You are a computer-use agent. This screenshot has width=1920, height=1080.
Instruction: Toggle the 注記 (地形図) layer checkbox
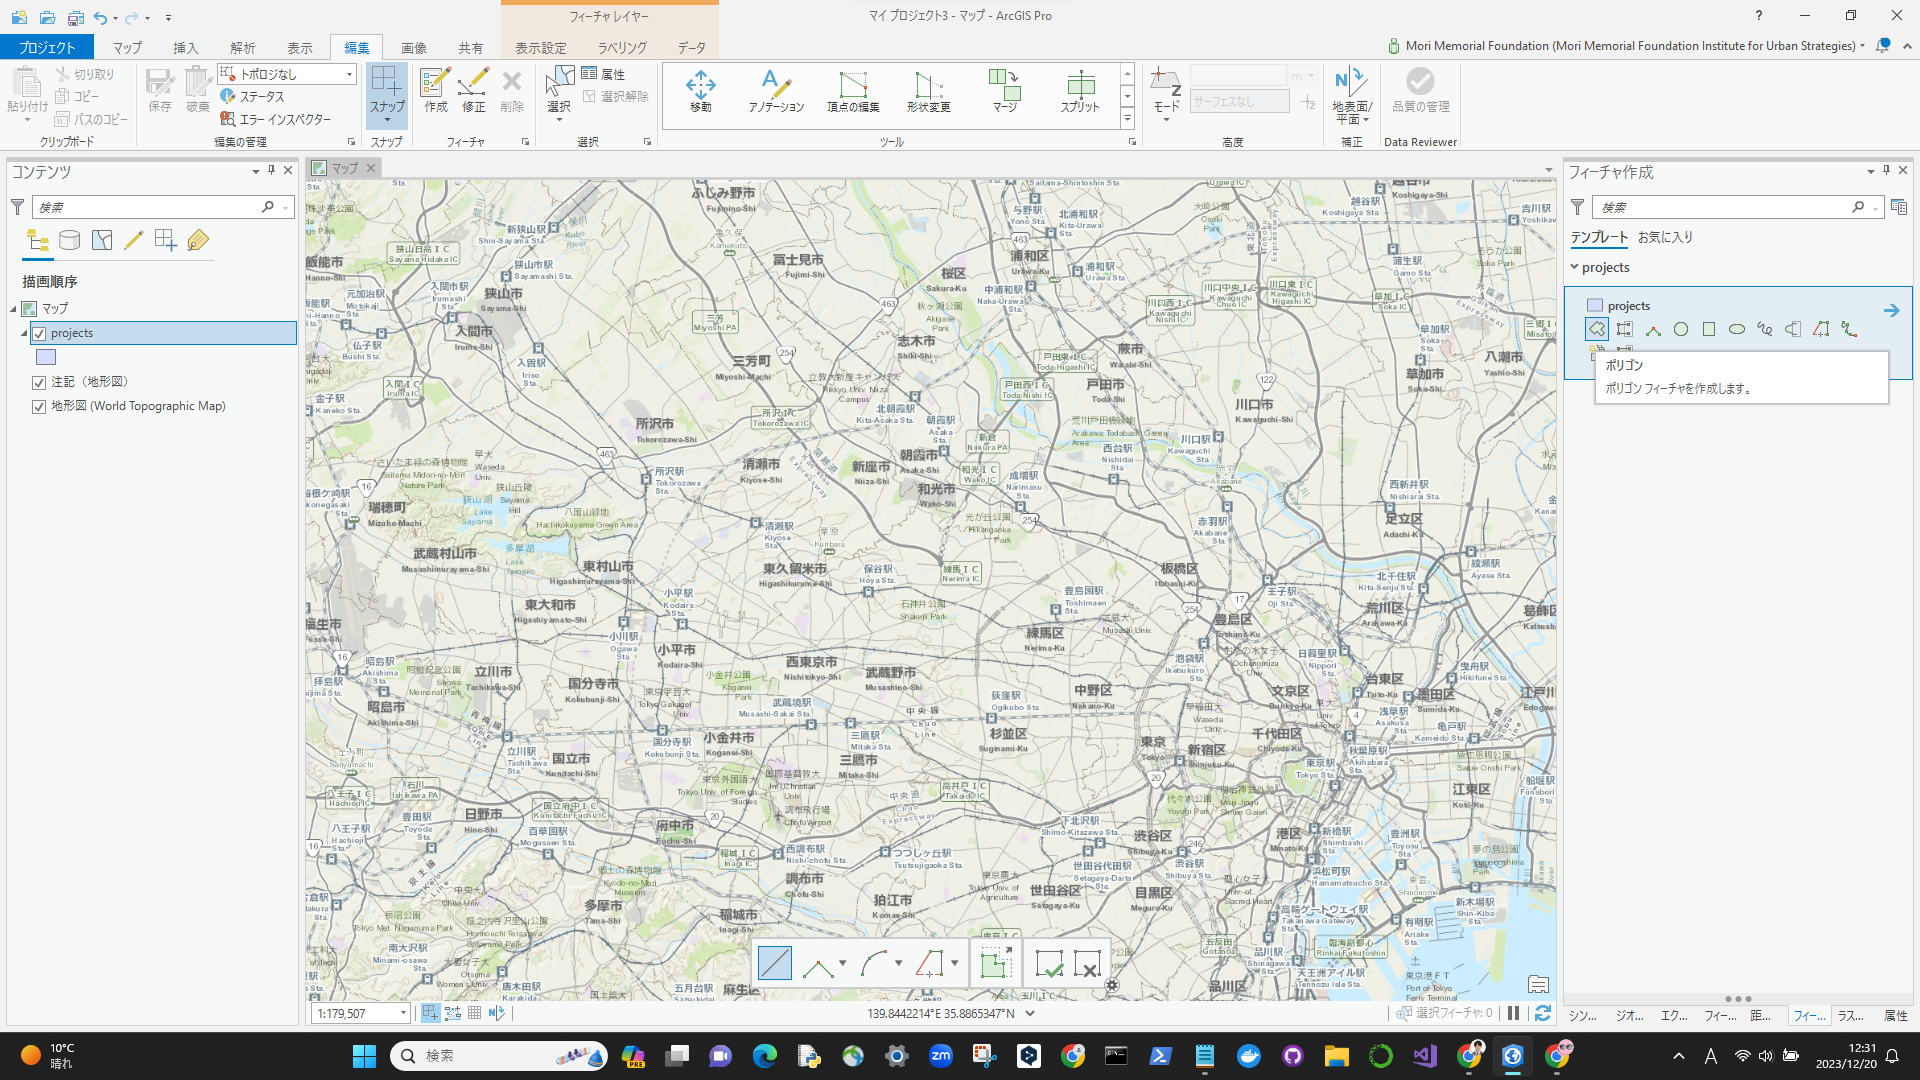pyautogui.click(x=39, y=382)
